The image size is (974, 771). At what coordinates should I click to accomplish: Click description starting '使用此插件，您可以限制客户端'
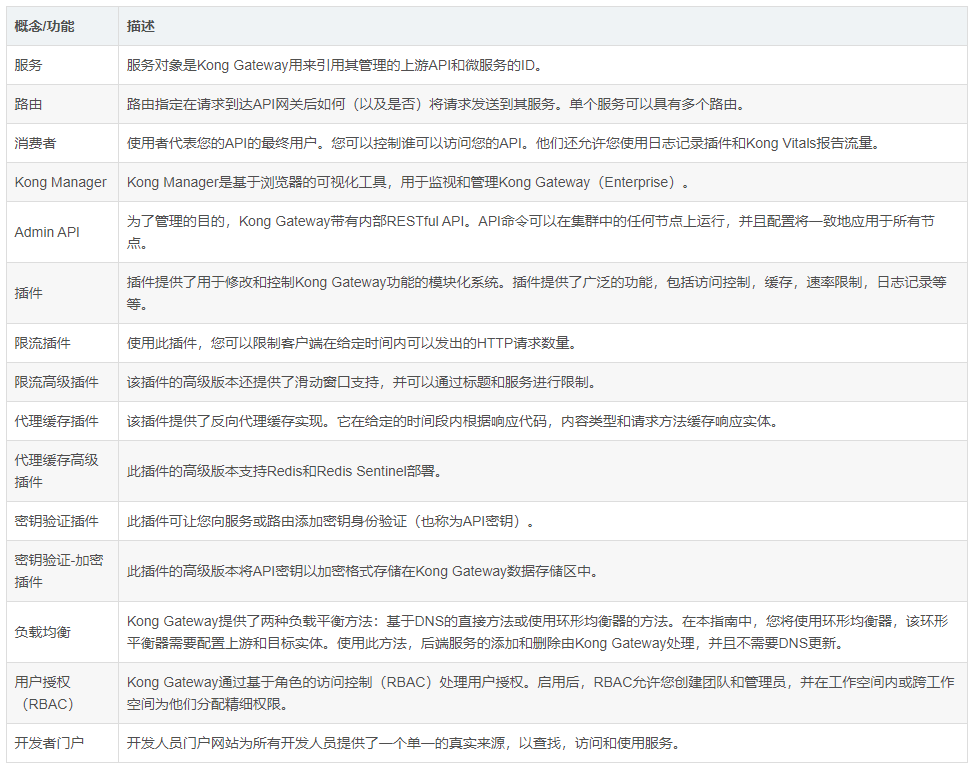pos(542,343)
